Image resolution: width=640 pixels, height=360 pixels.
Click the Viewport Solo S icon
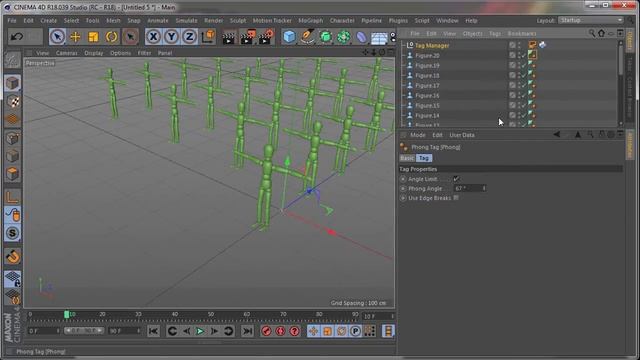tap(12, 233)
